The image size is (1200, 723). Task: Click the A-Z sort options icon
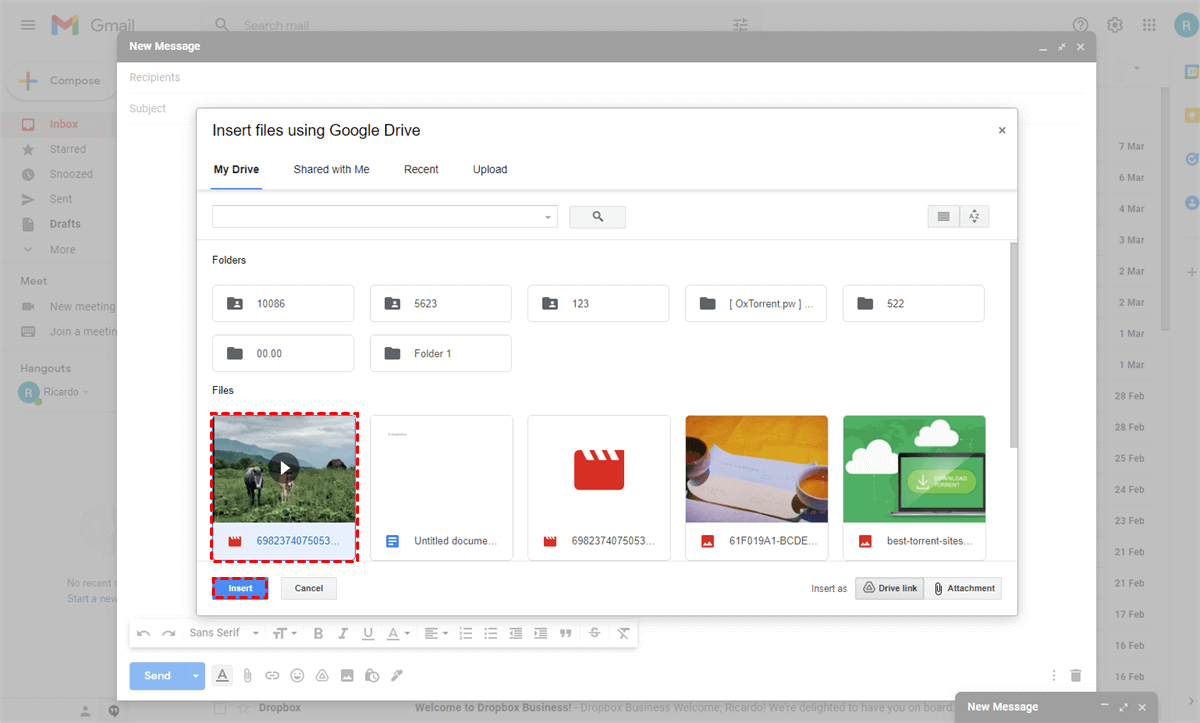974,217
